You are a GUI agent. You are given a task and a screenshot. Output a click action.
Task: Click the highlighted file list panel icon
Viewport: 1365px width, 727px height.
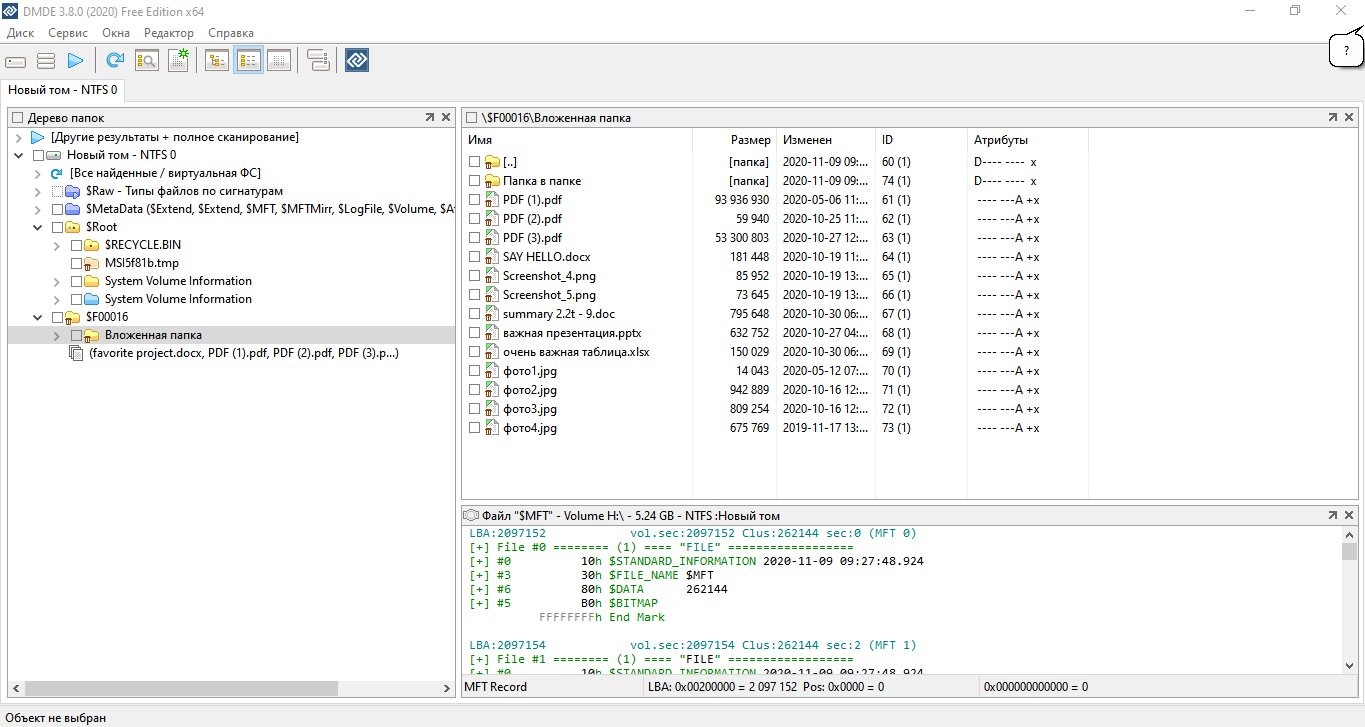tap(248, 61)
